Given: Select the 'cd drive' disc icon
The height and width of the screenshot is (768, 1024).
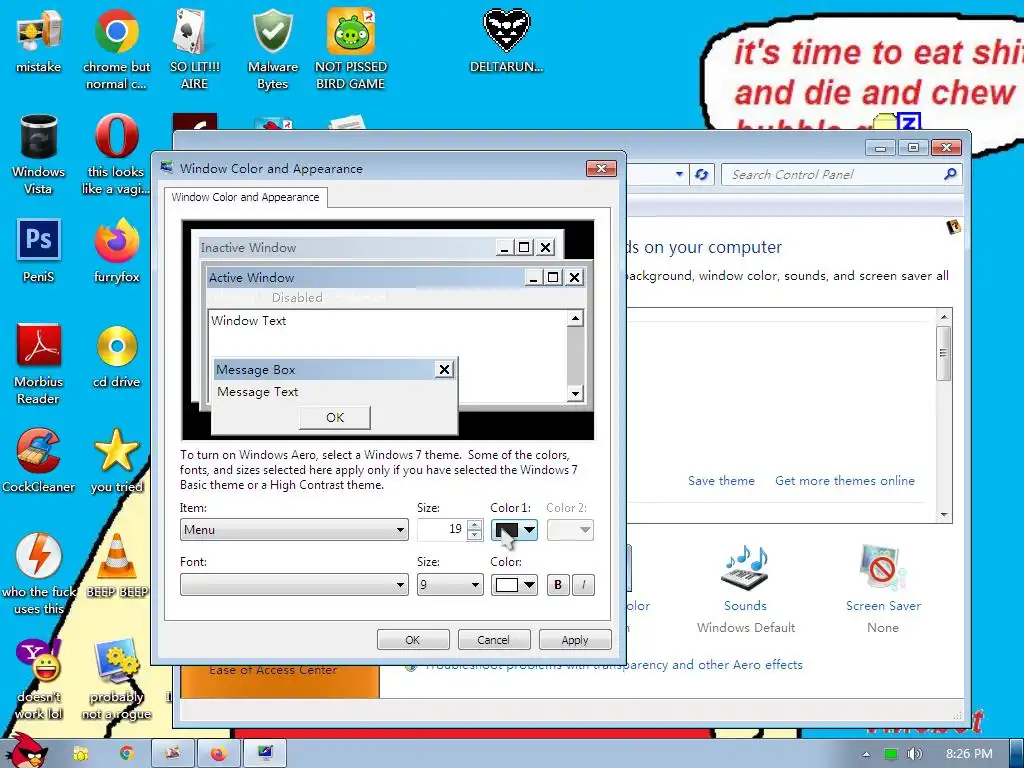Looking at the screenshot, I should pos(116,356).
